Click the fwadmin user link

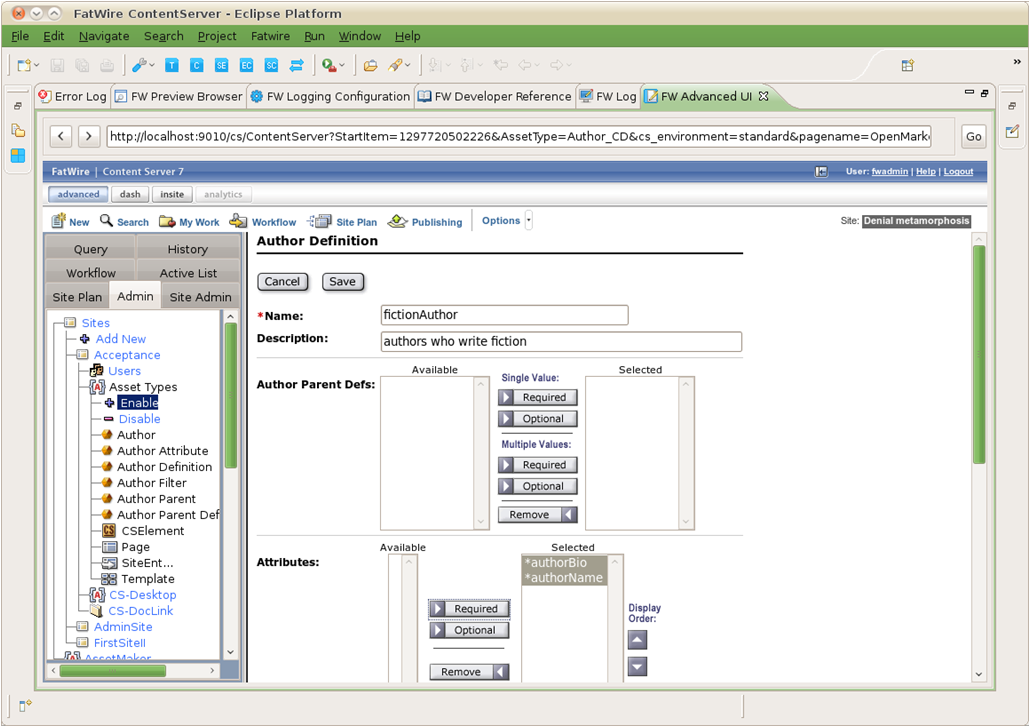coord(889,171)
